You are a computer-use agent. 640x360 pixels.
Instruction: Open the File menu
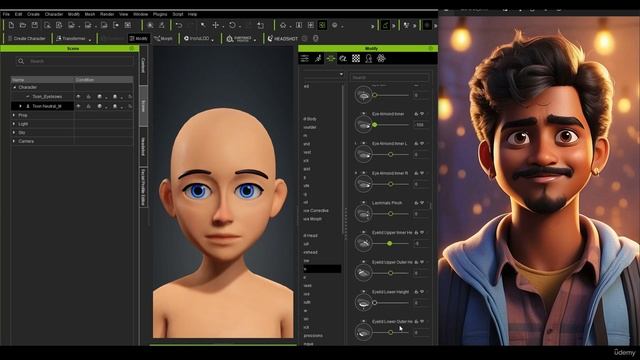6,14
